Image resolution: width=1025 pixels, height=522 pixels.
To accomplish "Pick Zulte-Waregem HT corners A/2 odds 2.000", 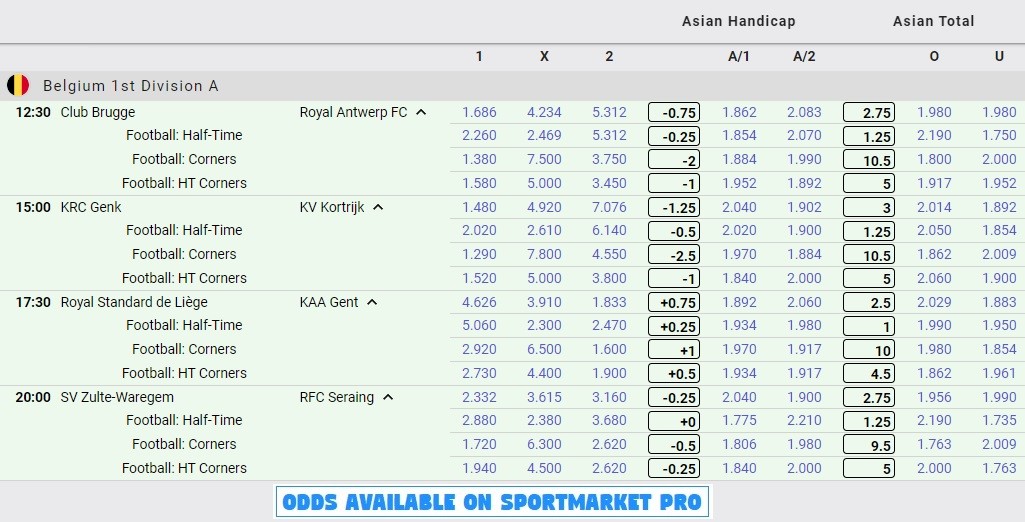I will (x=804, y=468).
